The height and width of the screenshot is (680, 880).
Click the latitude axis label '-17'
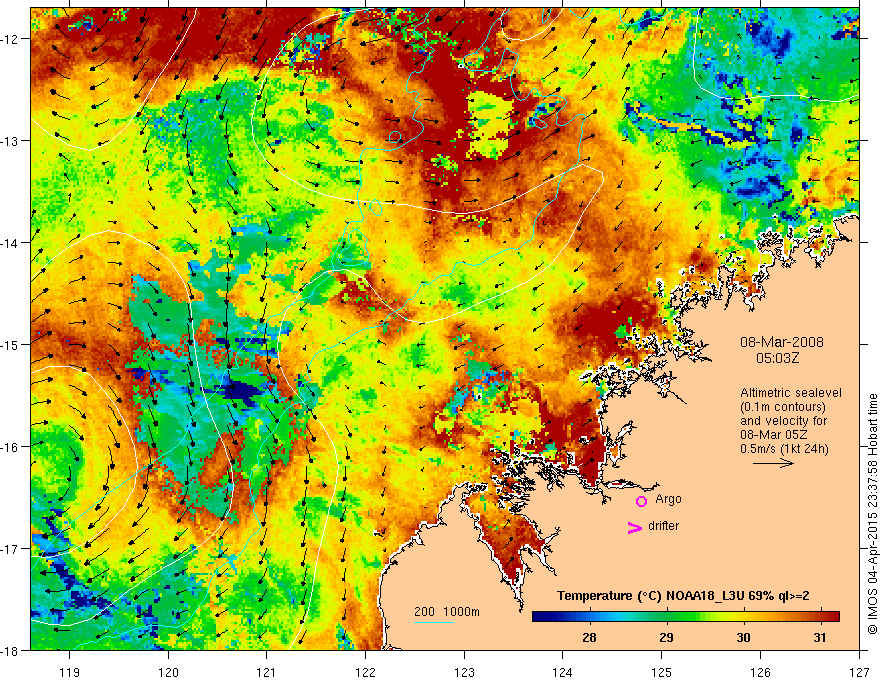(x=8, y=548)
